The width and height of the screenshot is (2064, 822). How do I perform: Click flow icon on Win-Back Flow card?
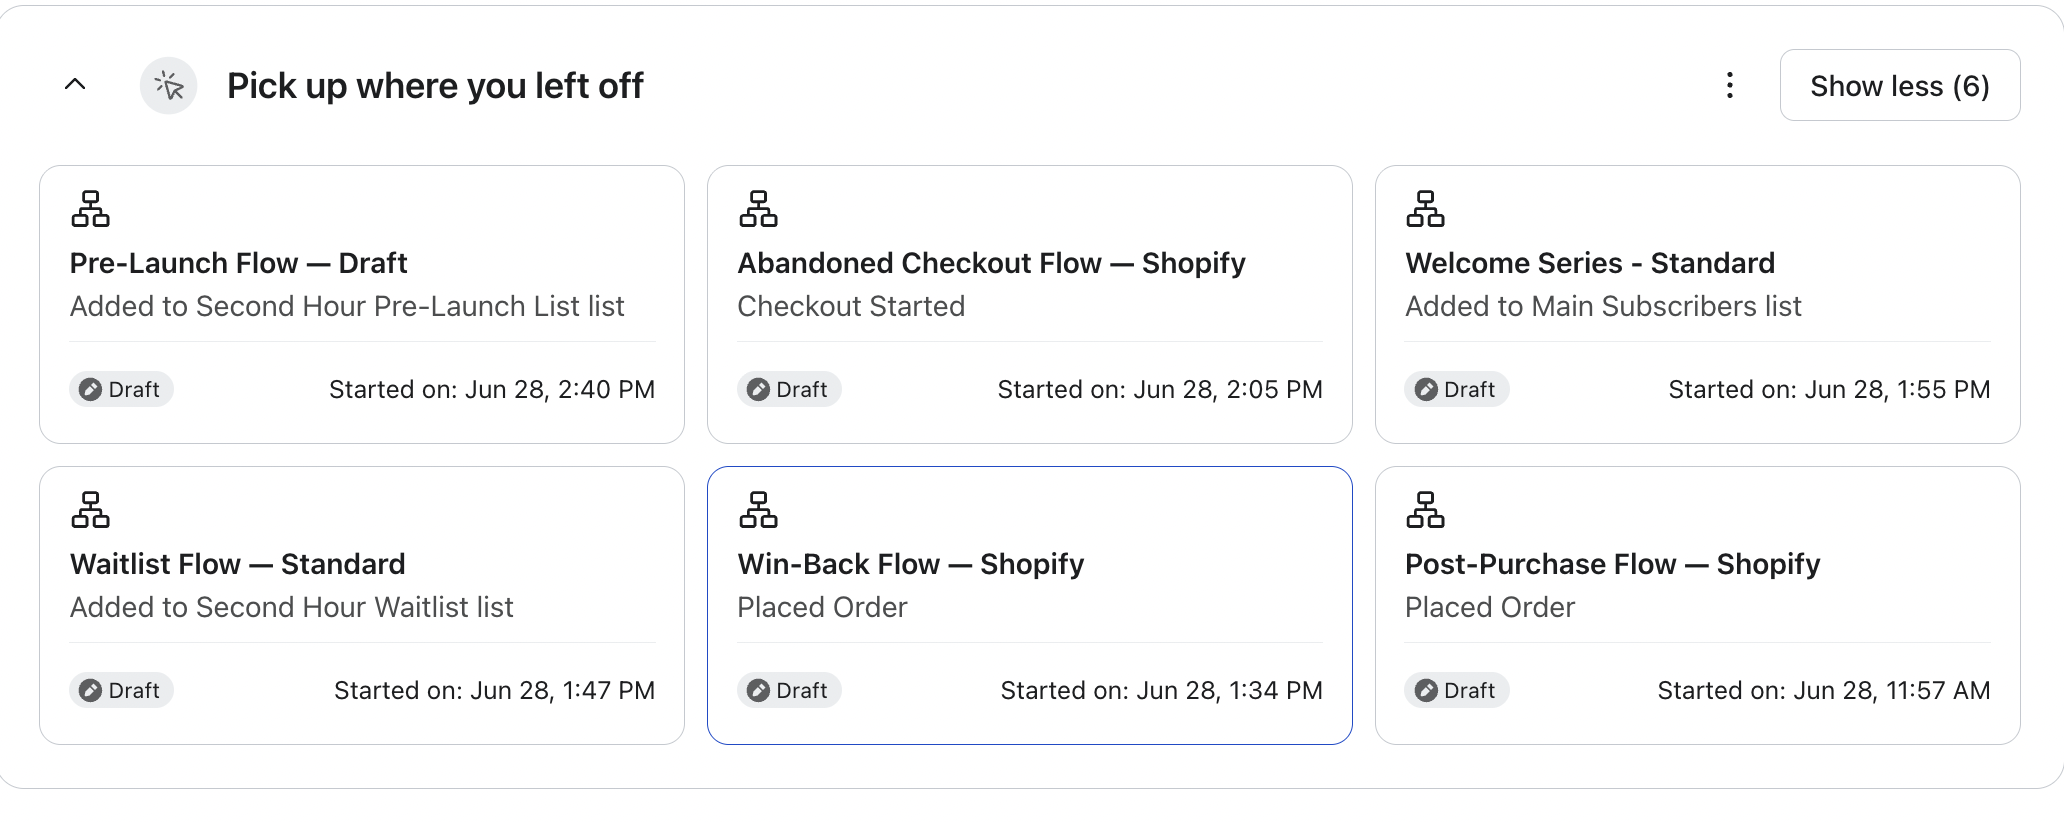click(x=758, y=510)
